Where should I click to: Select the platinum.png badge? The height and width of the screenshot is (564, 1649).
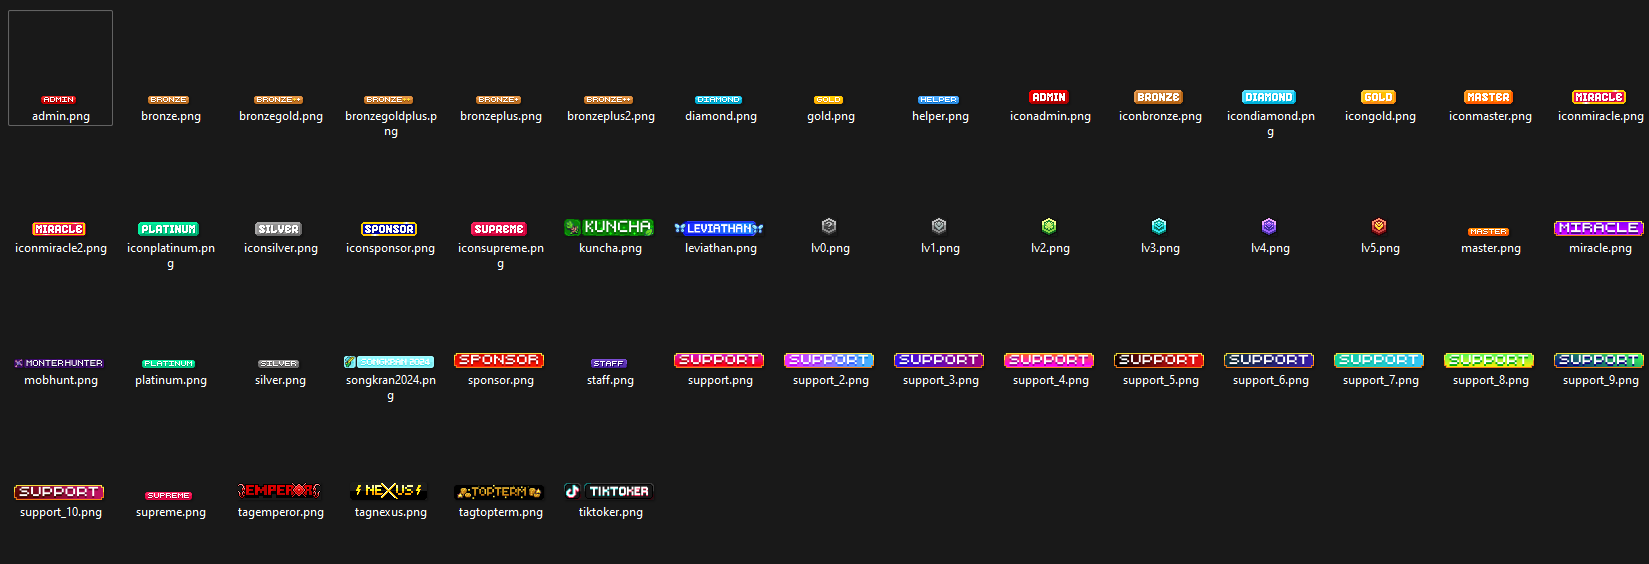pyautogui.click(x=169, y=364)
